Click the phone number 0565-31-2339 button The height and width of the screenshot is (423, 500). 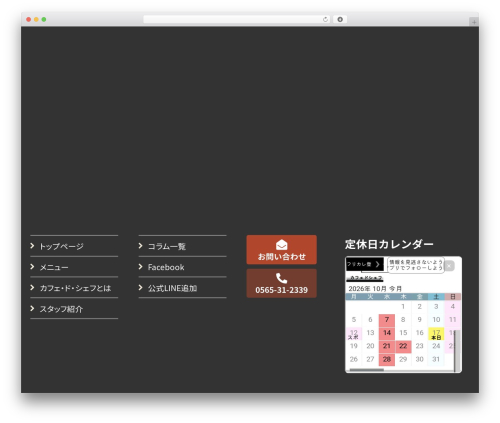pos(282,283)
